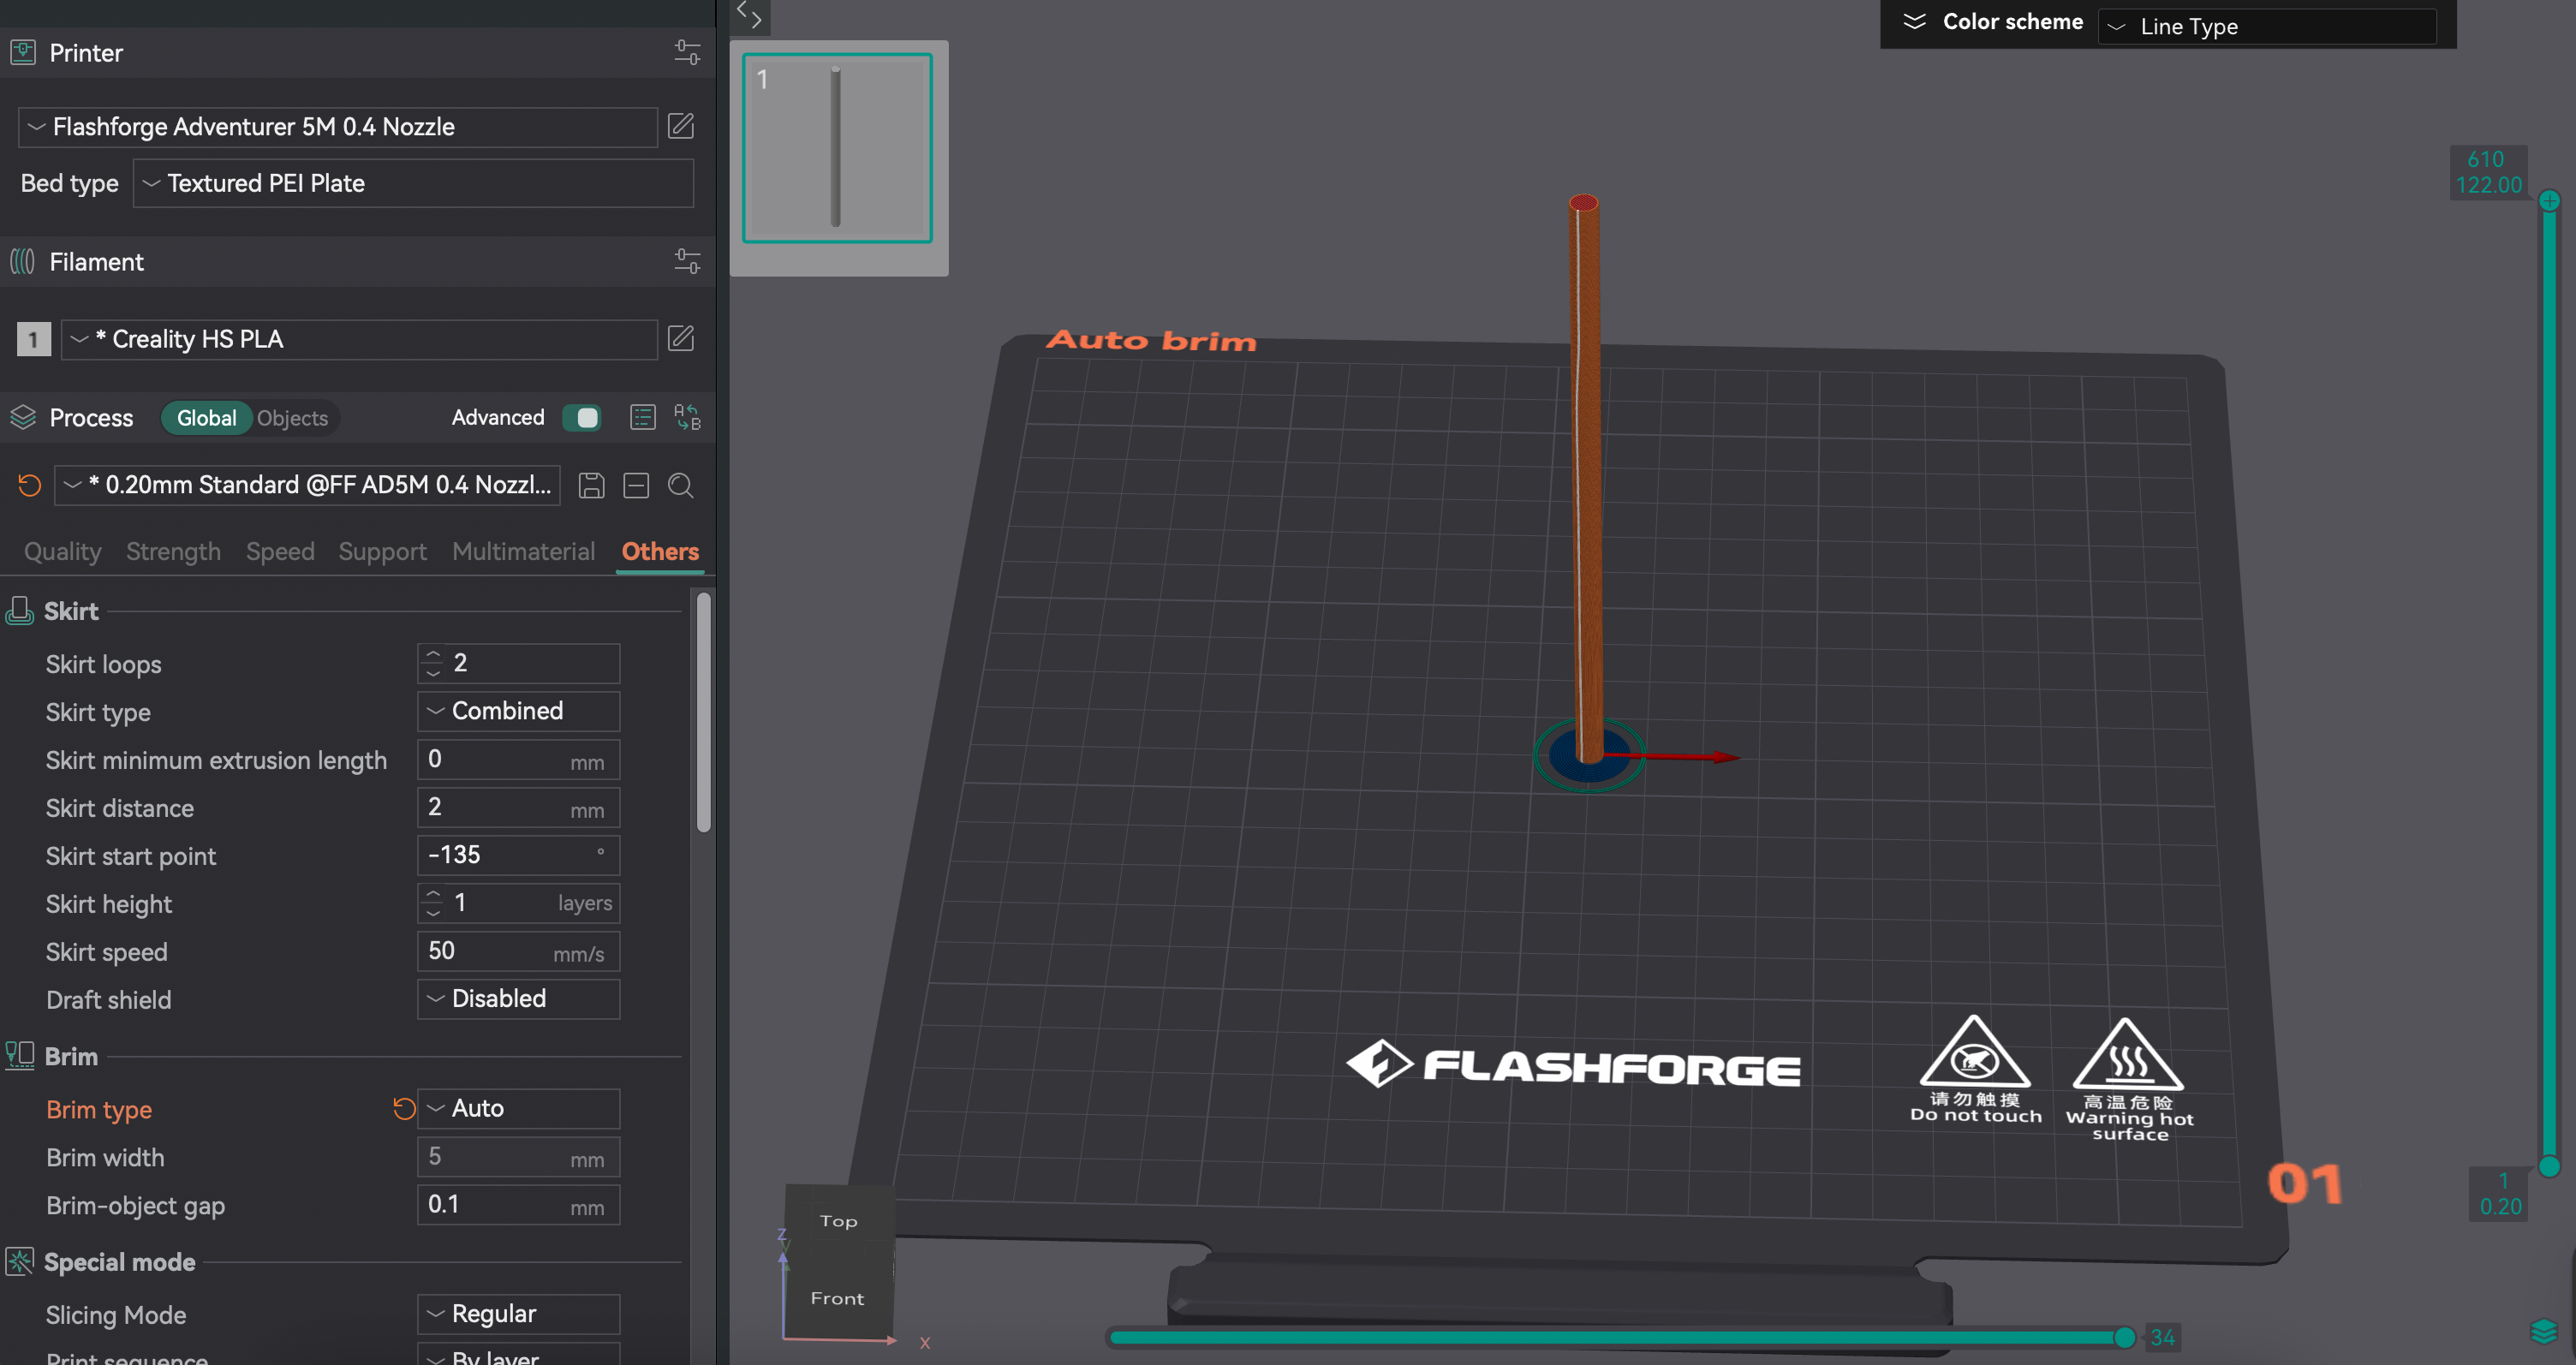The width and height of the screenshot is (2576, 1365).
Task: Click the Filament spool icon
Action: click(23, 261)
